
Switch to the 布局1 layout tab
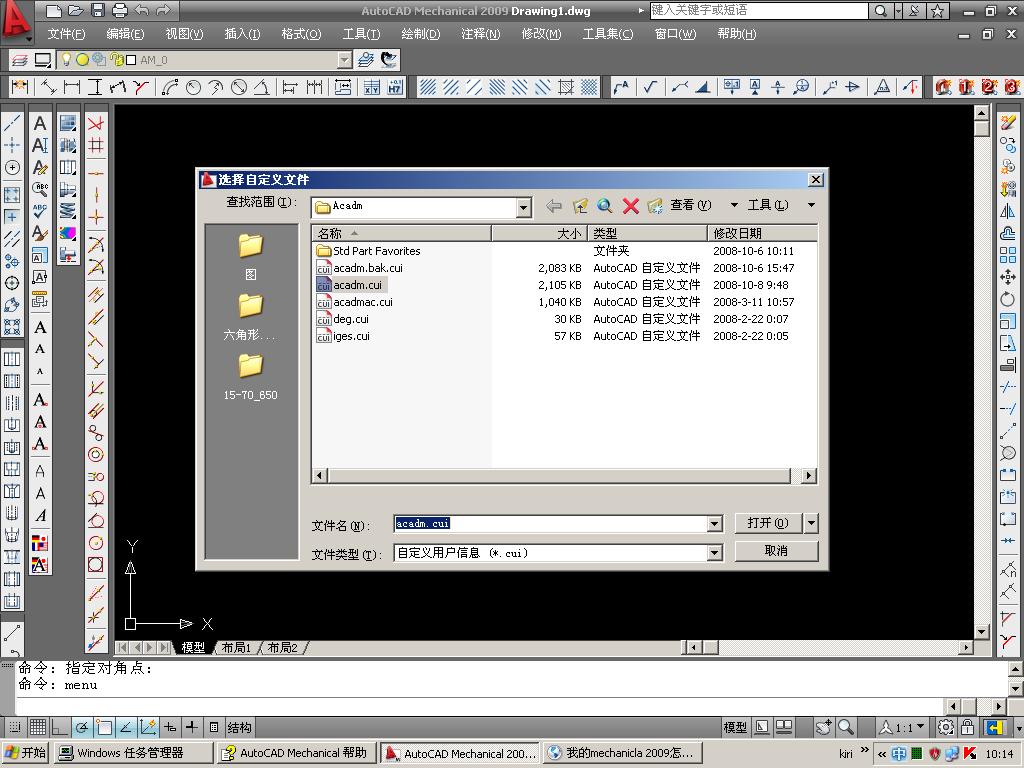pos(236,647)
